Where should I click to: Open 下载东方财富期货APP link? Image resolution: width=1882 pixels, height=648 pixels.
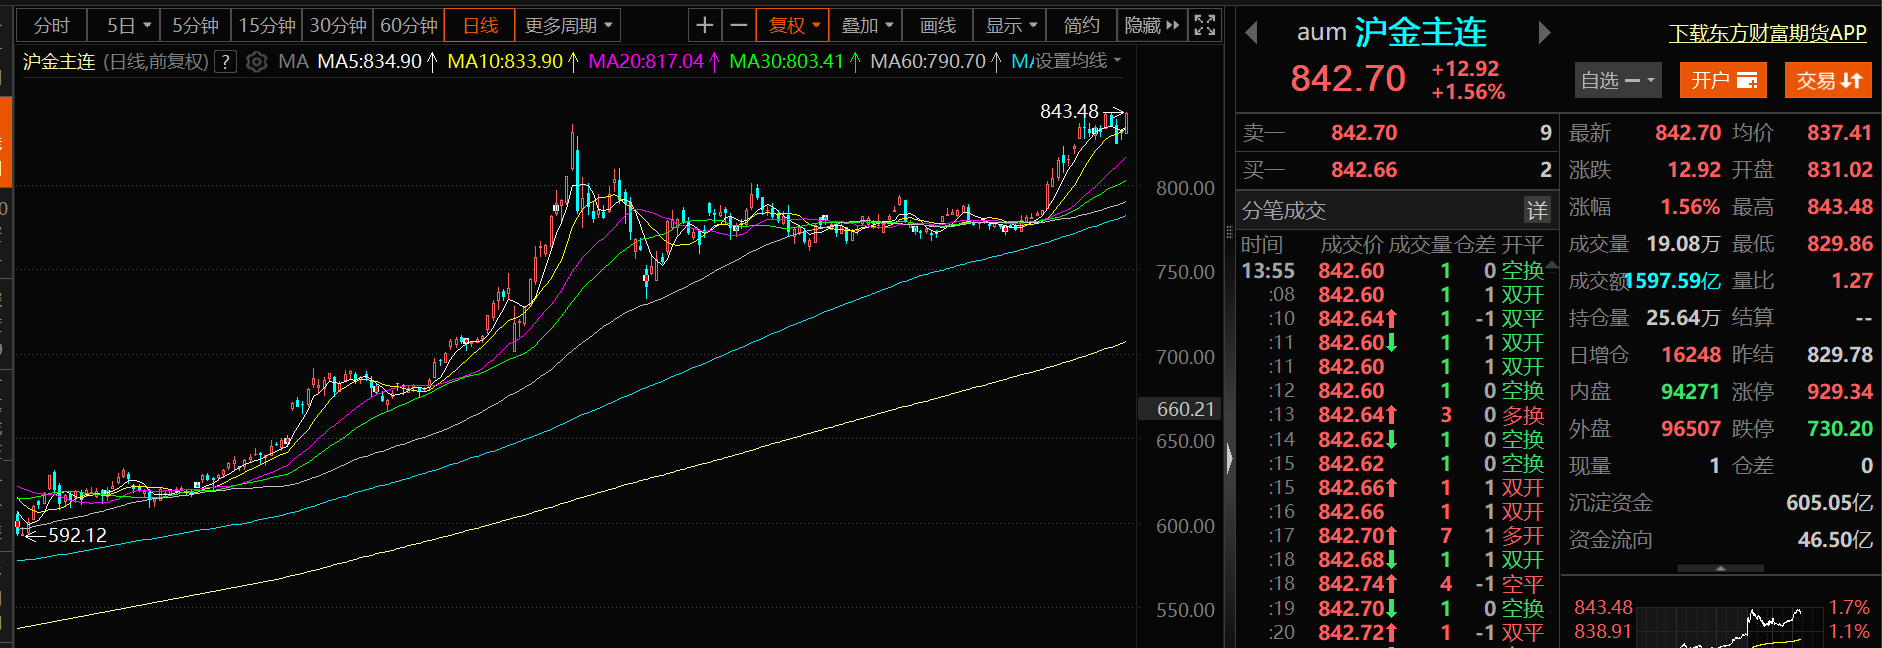1768,33
